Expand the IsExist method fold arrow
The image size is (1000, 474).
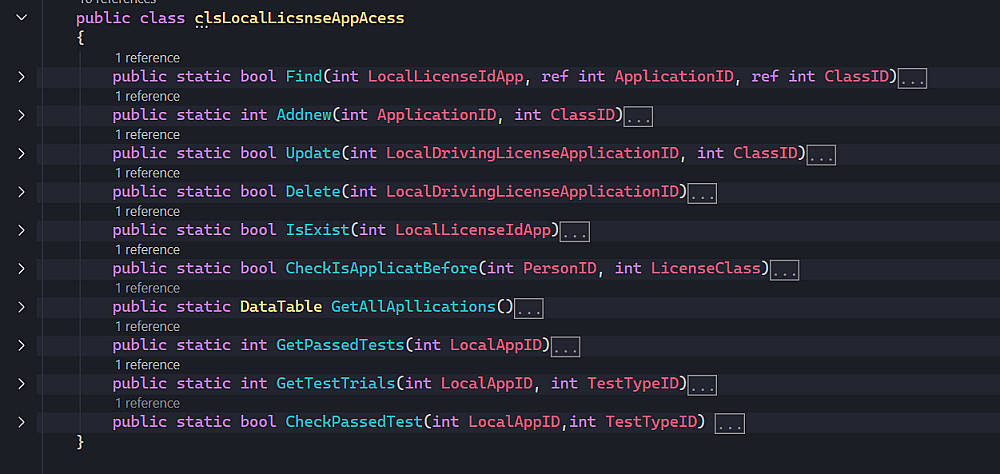(x=21, y=230)
